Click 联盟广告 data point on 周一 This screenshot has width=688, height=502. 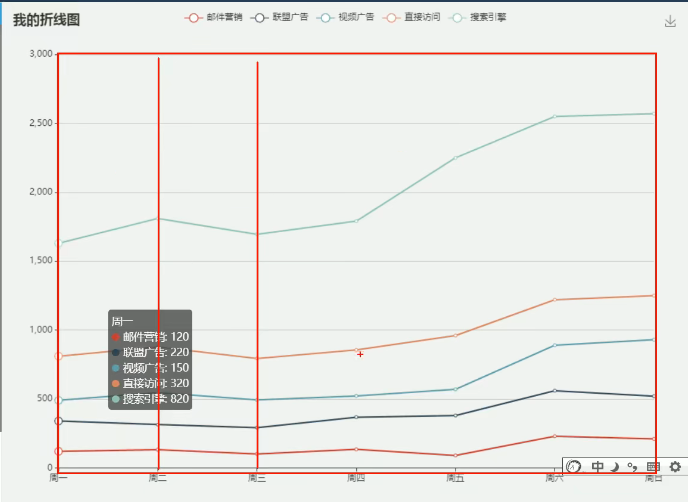(58, 421)
